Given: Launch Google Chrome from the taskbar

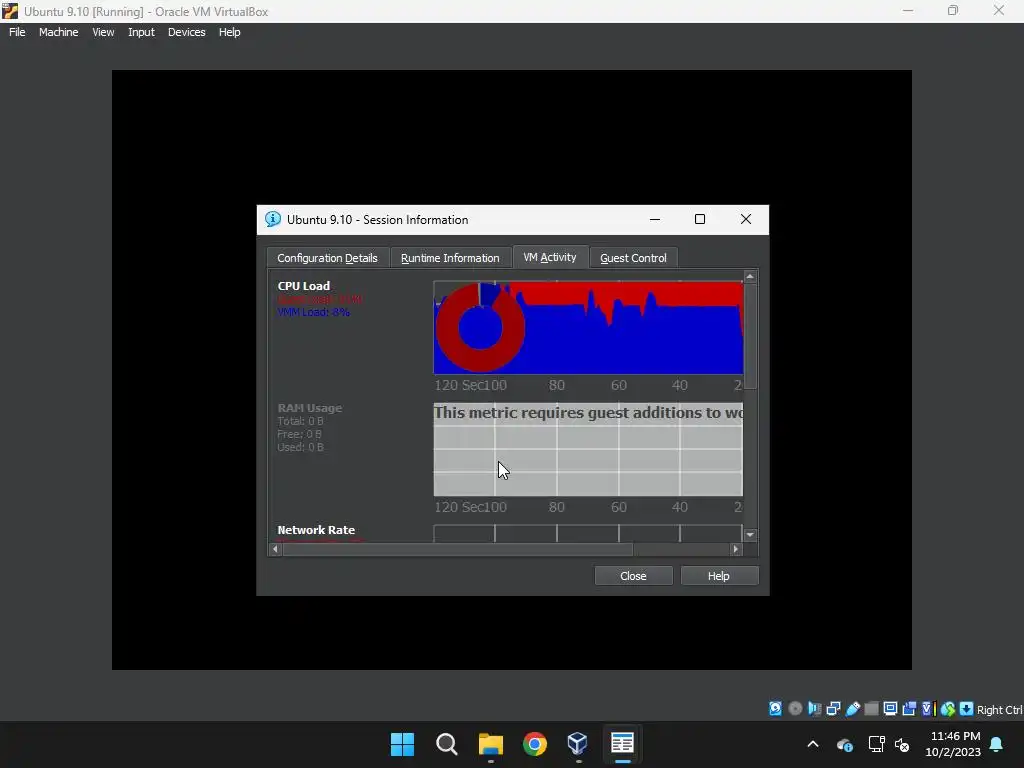Looking at the screenshot, I should (535, 744).
